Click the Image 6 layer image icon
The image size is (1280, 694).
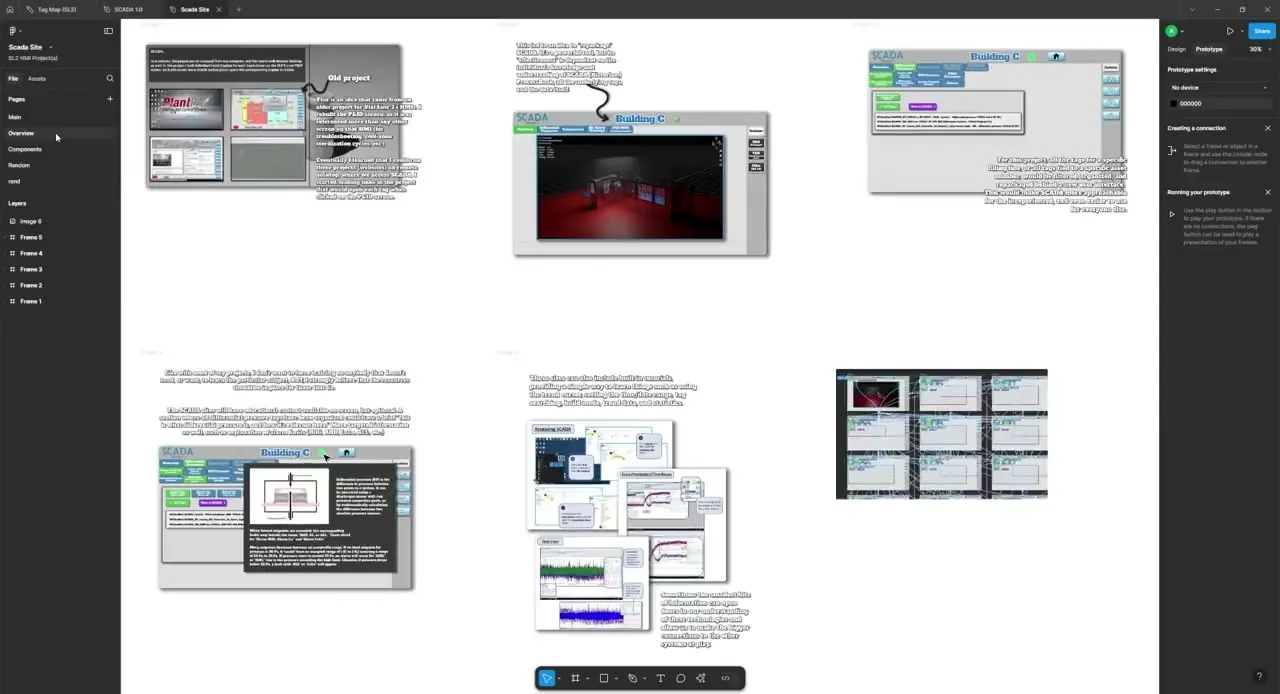(12, 221)
